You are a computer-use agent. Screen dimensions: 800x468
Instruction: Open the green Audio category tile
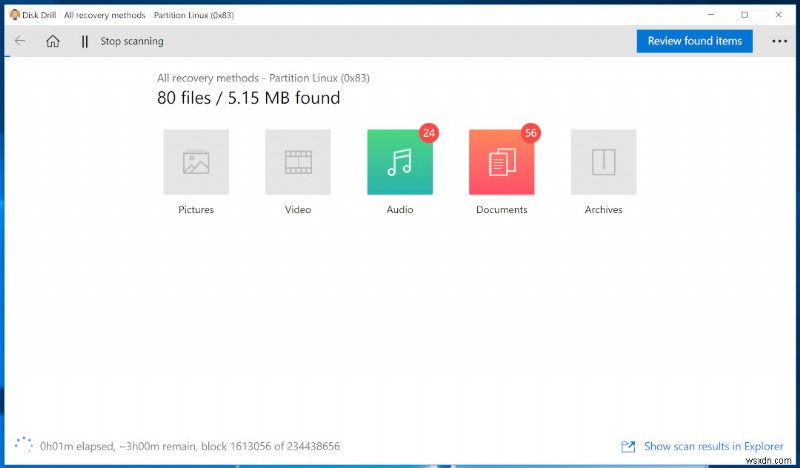[400, 162]
